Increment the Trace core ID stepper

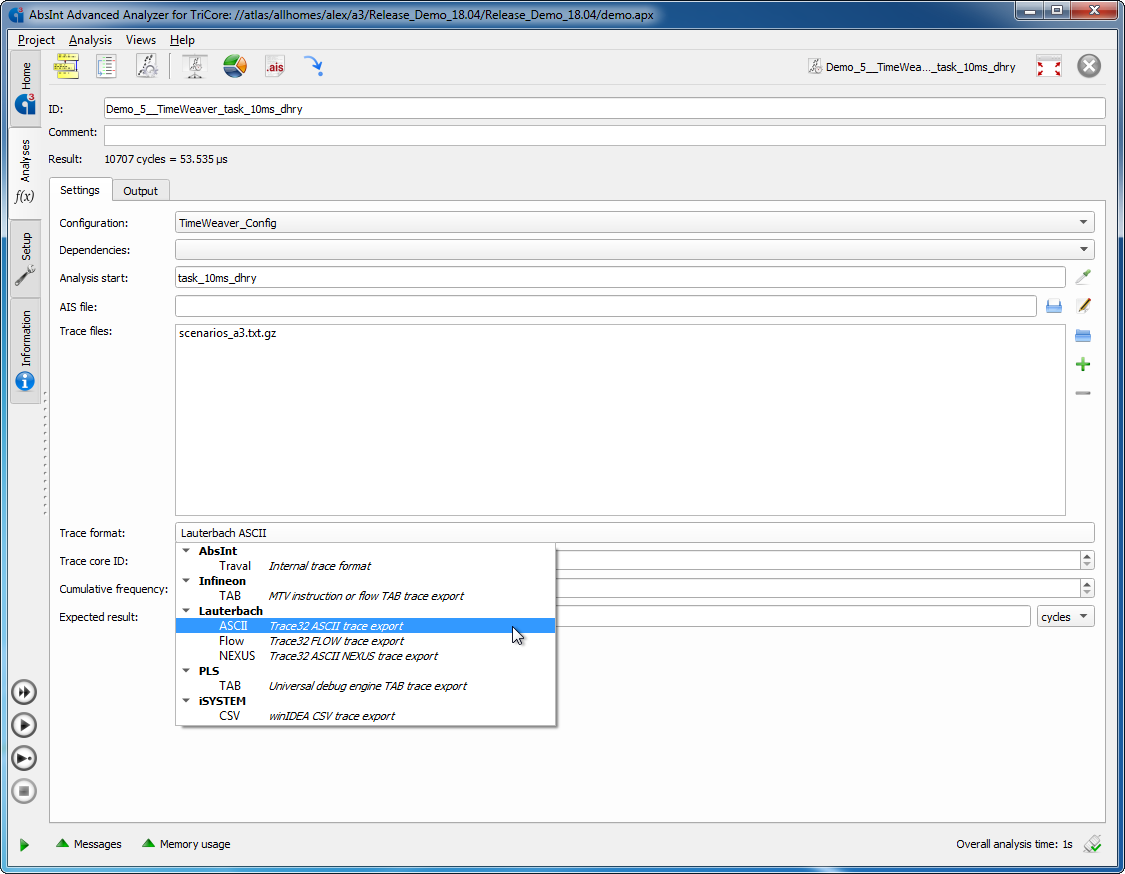coord(1087,556)
